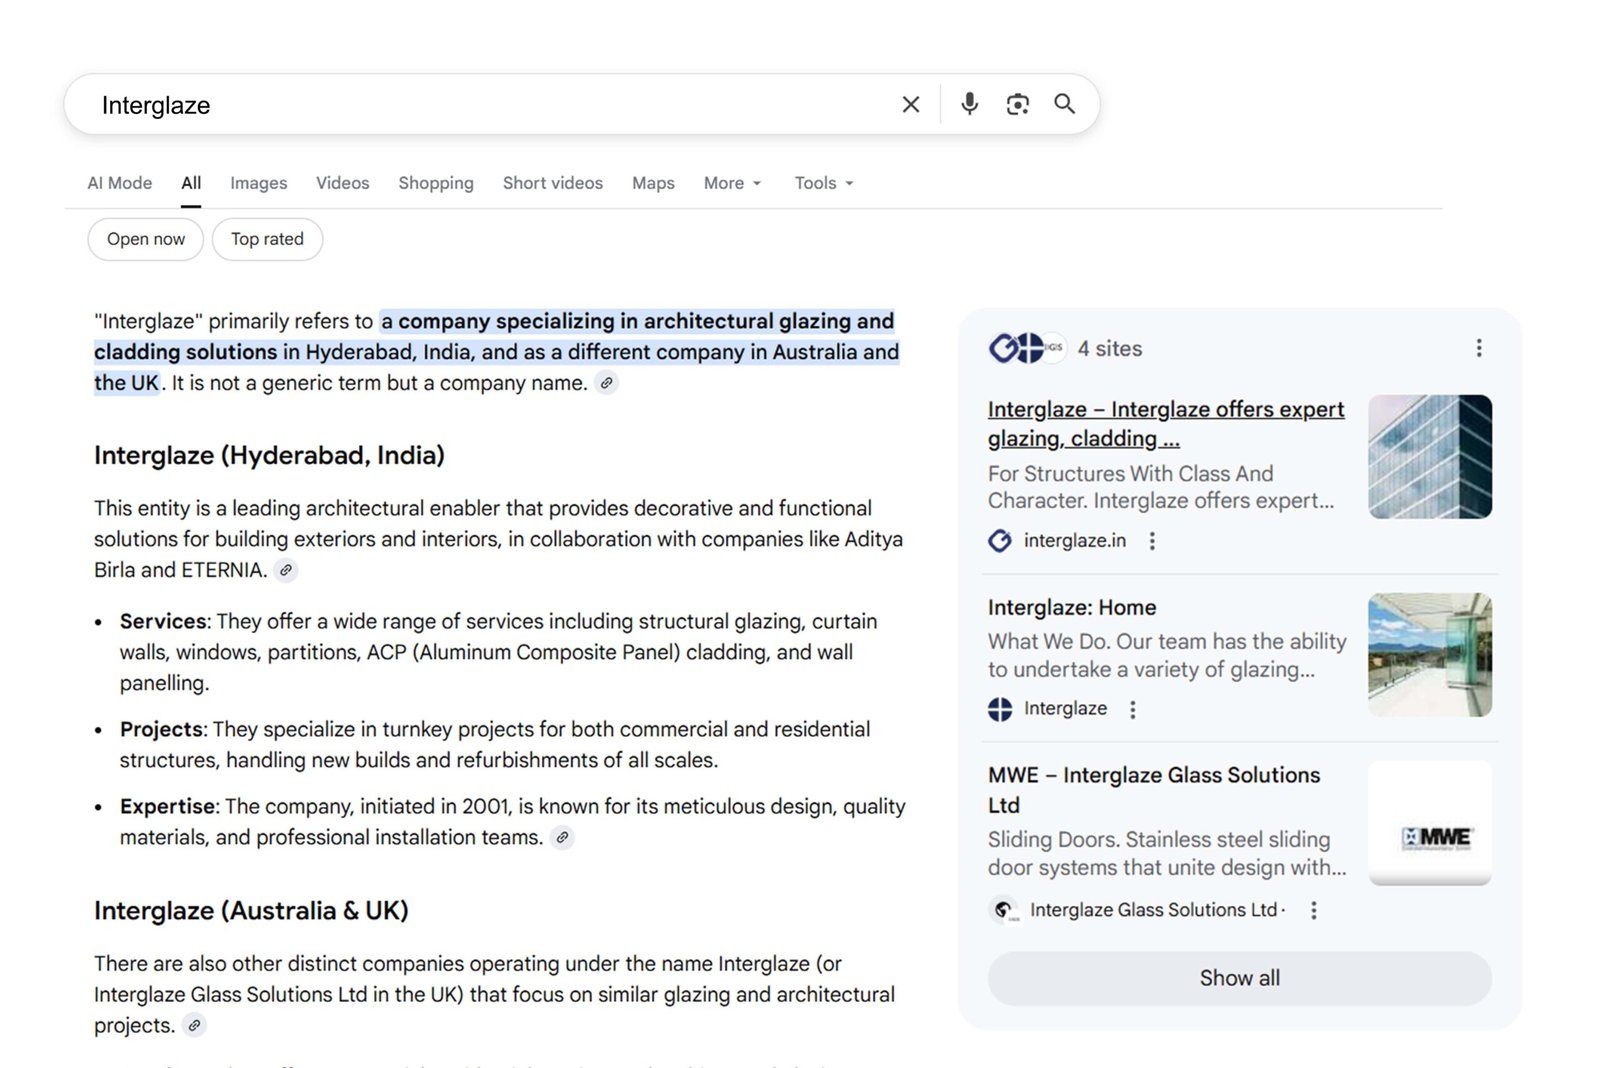Enable the Top rated filter
The width and height of the screenshot is (1600, 1068).
point(267,239)
